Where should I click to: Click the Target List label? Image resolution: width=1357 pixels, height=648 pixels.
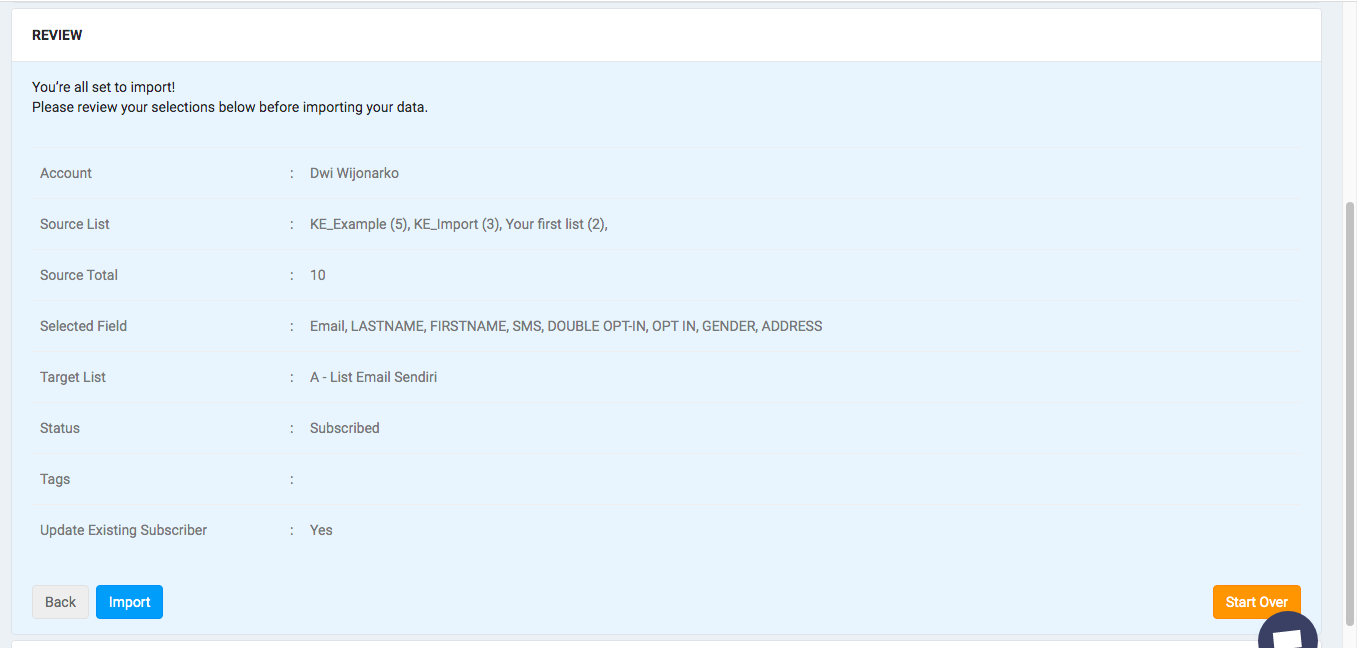click(73, 377)
